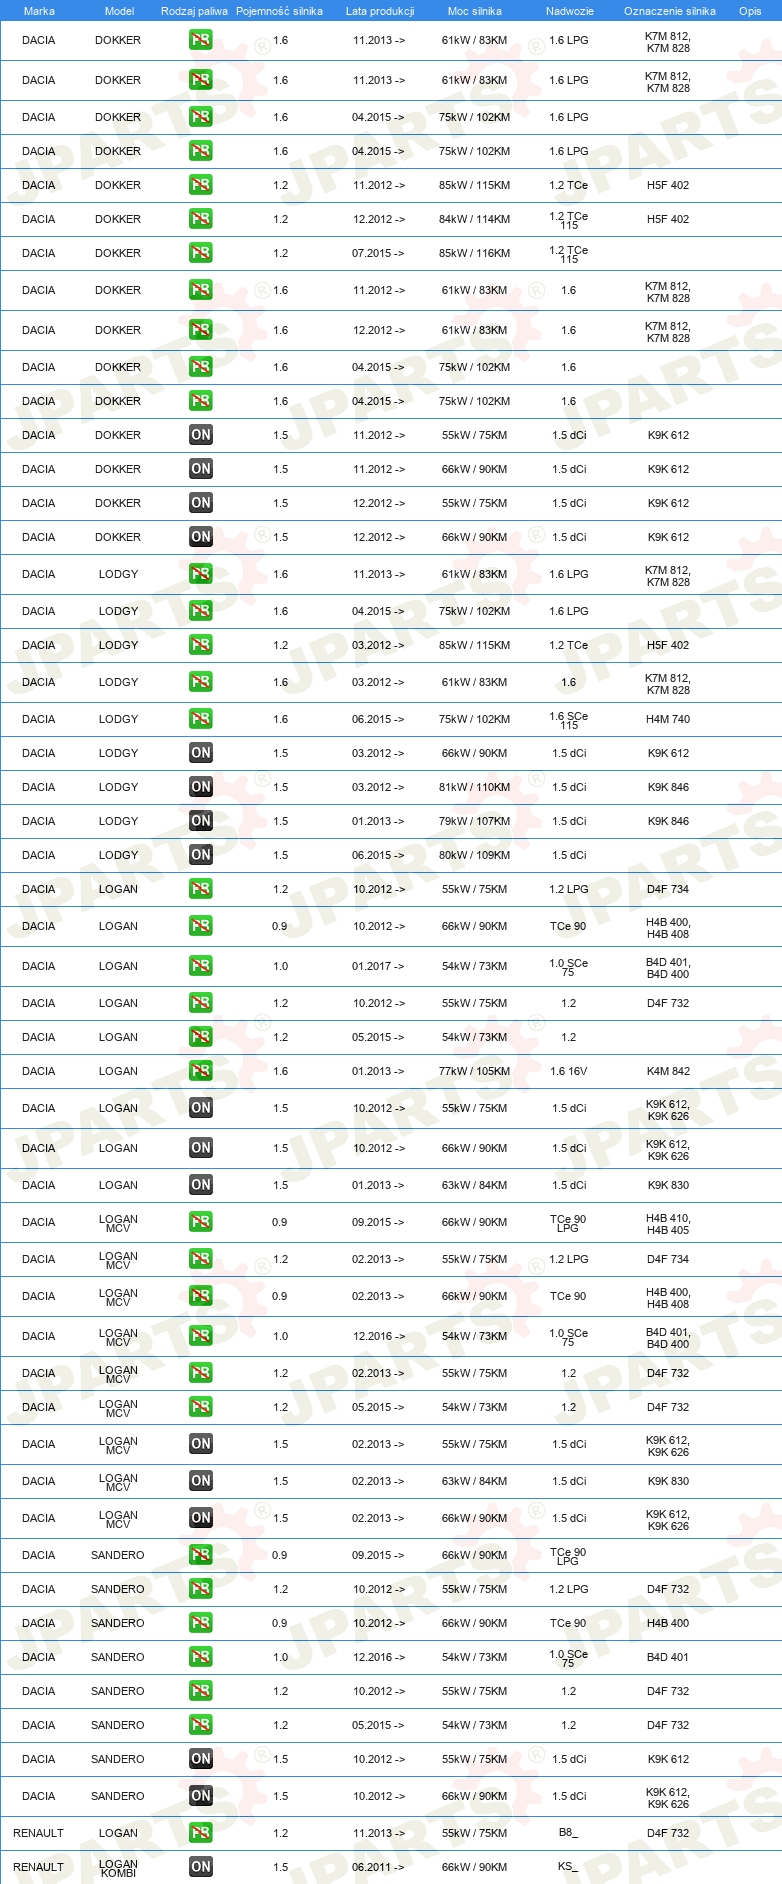This screenshot has width=782, height=1884.
Task: Click the power value '79kW / 107KM'
Action: 474,821
